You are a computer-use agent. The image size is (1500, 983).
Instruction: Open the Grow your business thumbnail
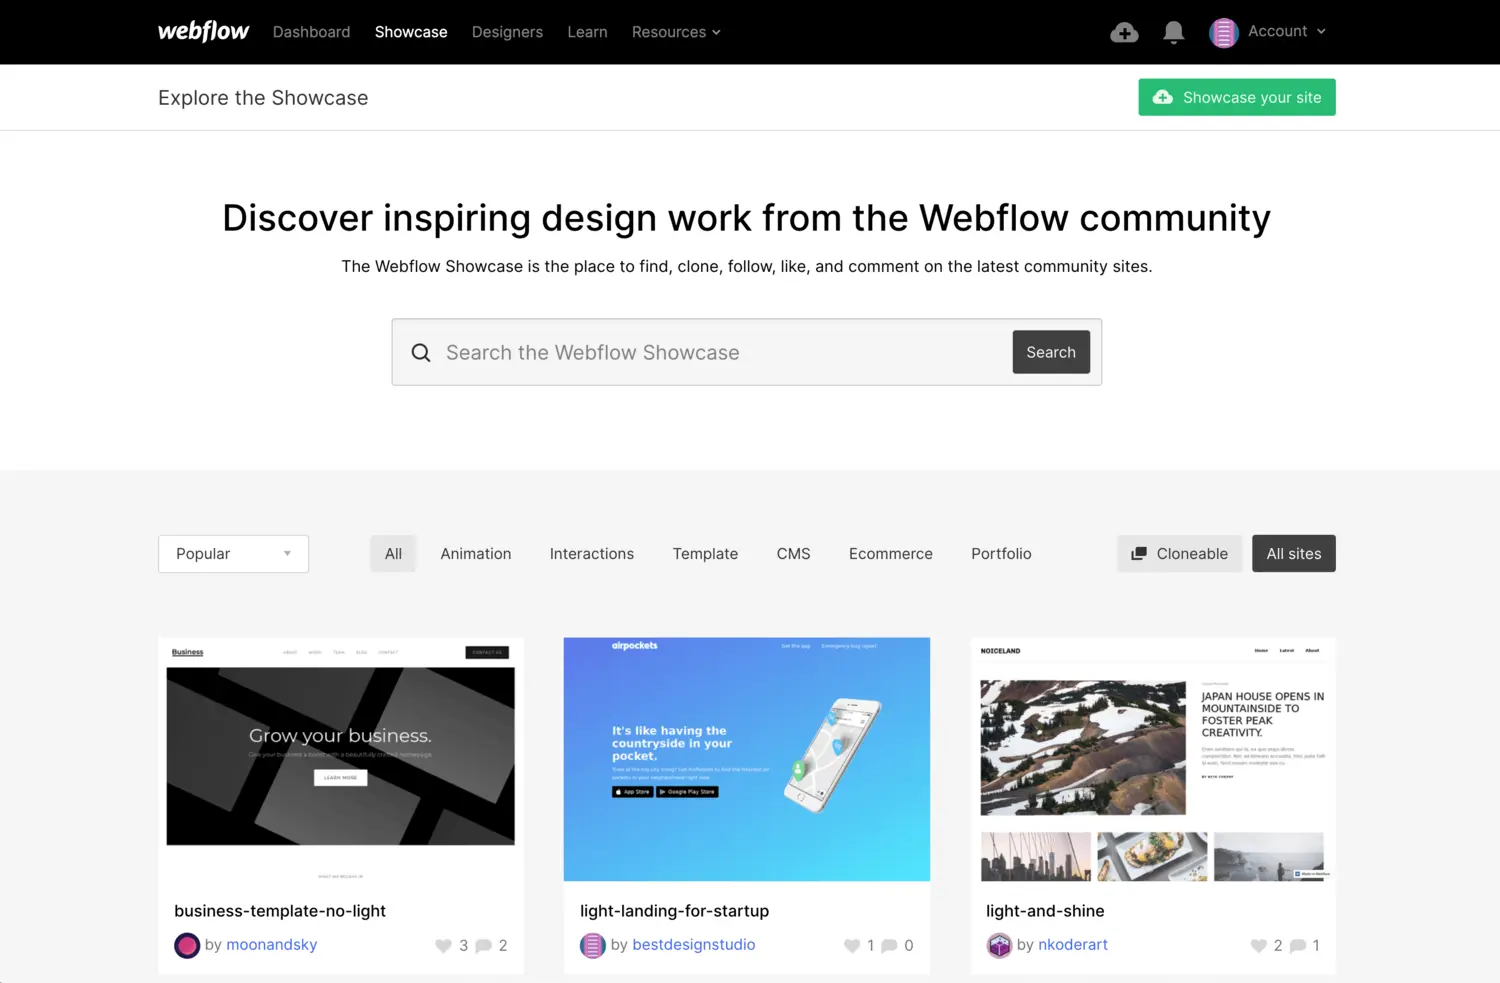pos(341,760)
